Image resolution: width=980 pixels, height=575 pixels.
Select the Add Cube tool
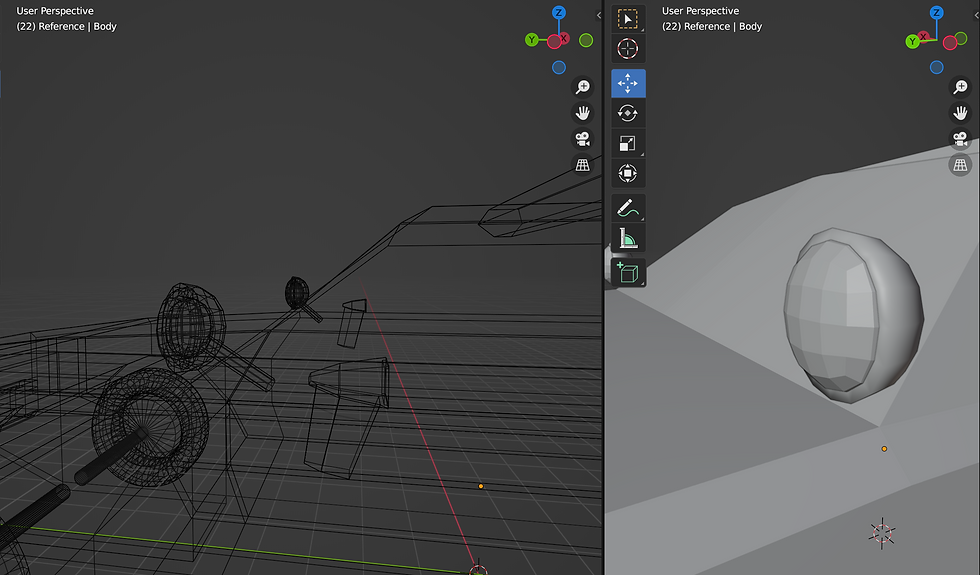(628, 273)
